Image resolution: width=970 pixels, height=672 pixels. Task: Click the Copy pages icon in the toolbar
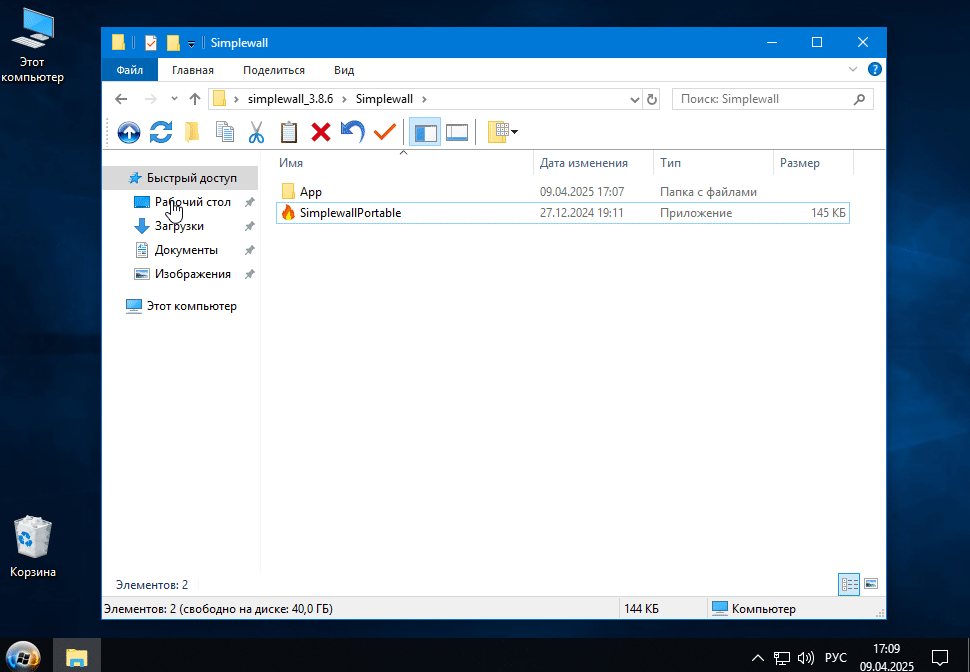(x=225, y=132)
